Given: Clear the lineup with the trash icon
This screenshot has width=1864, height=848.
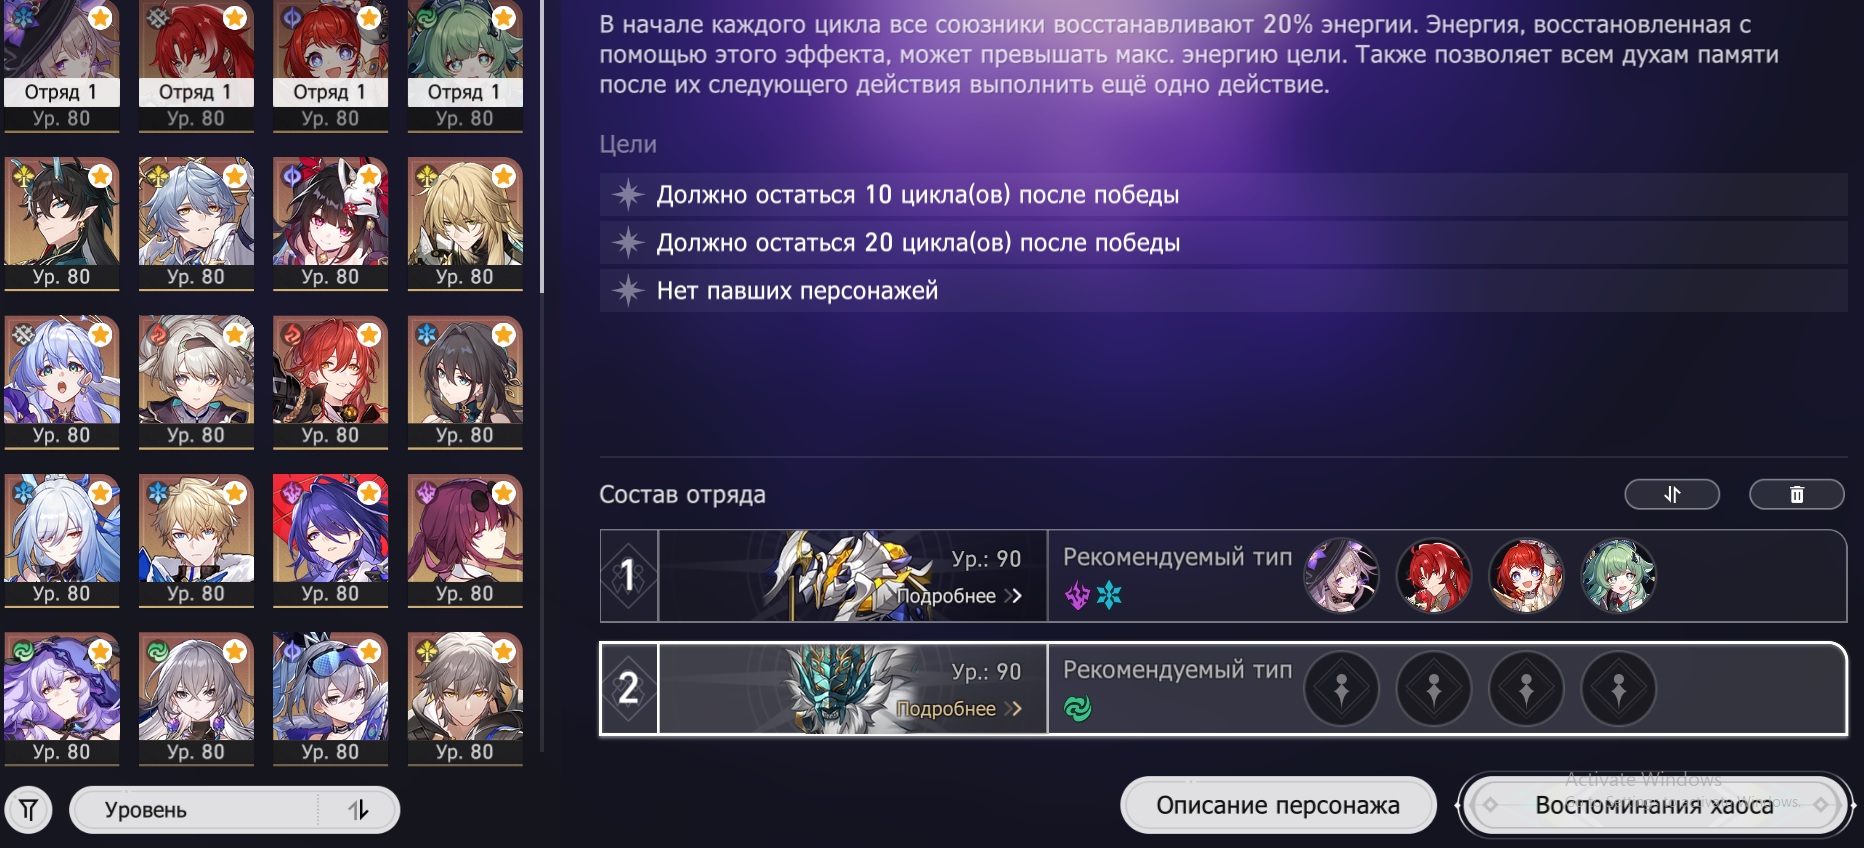Looking at the screenshot, I should click(1796, 494).
